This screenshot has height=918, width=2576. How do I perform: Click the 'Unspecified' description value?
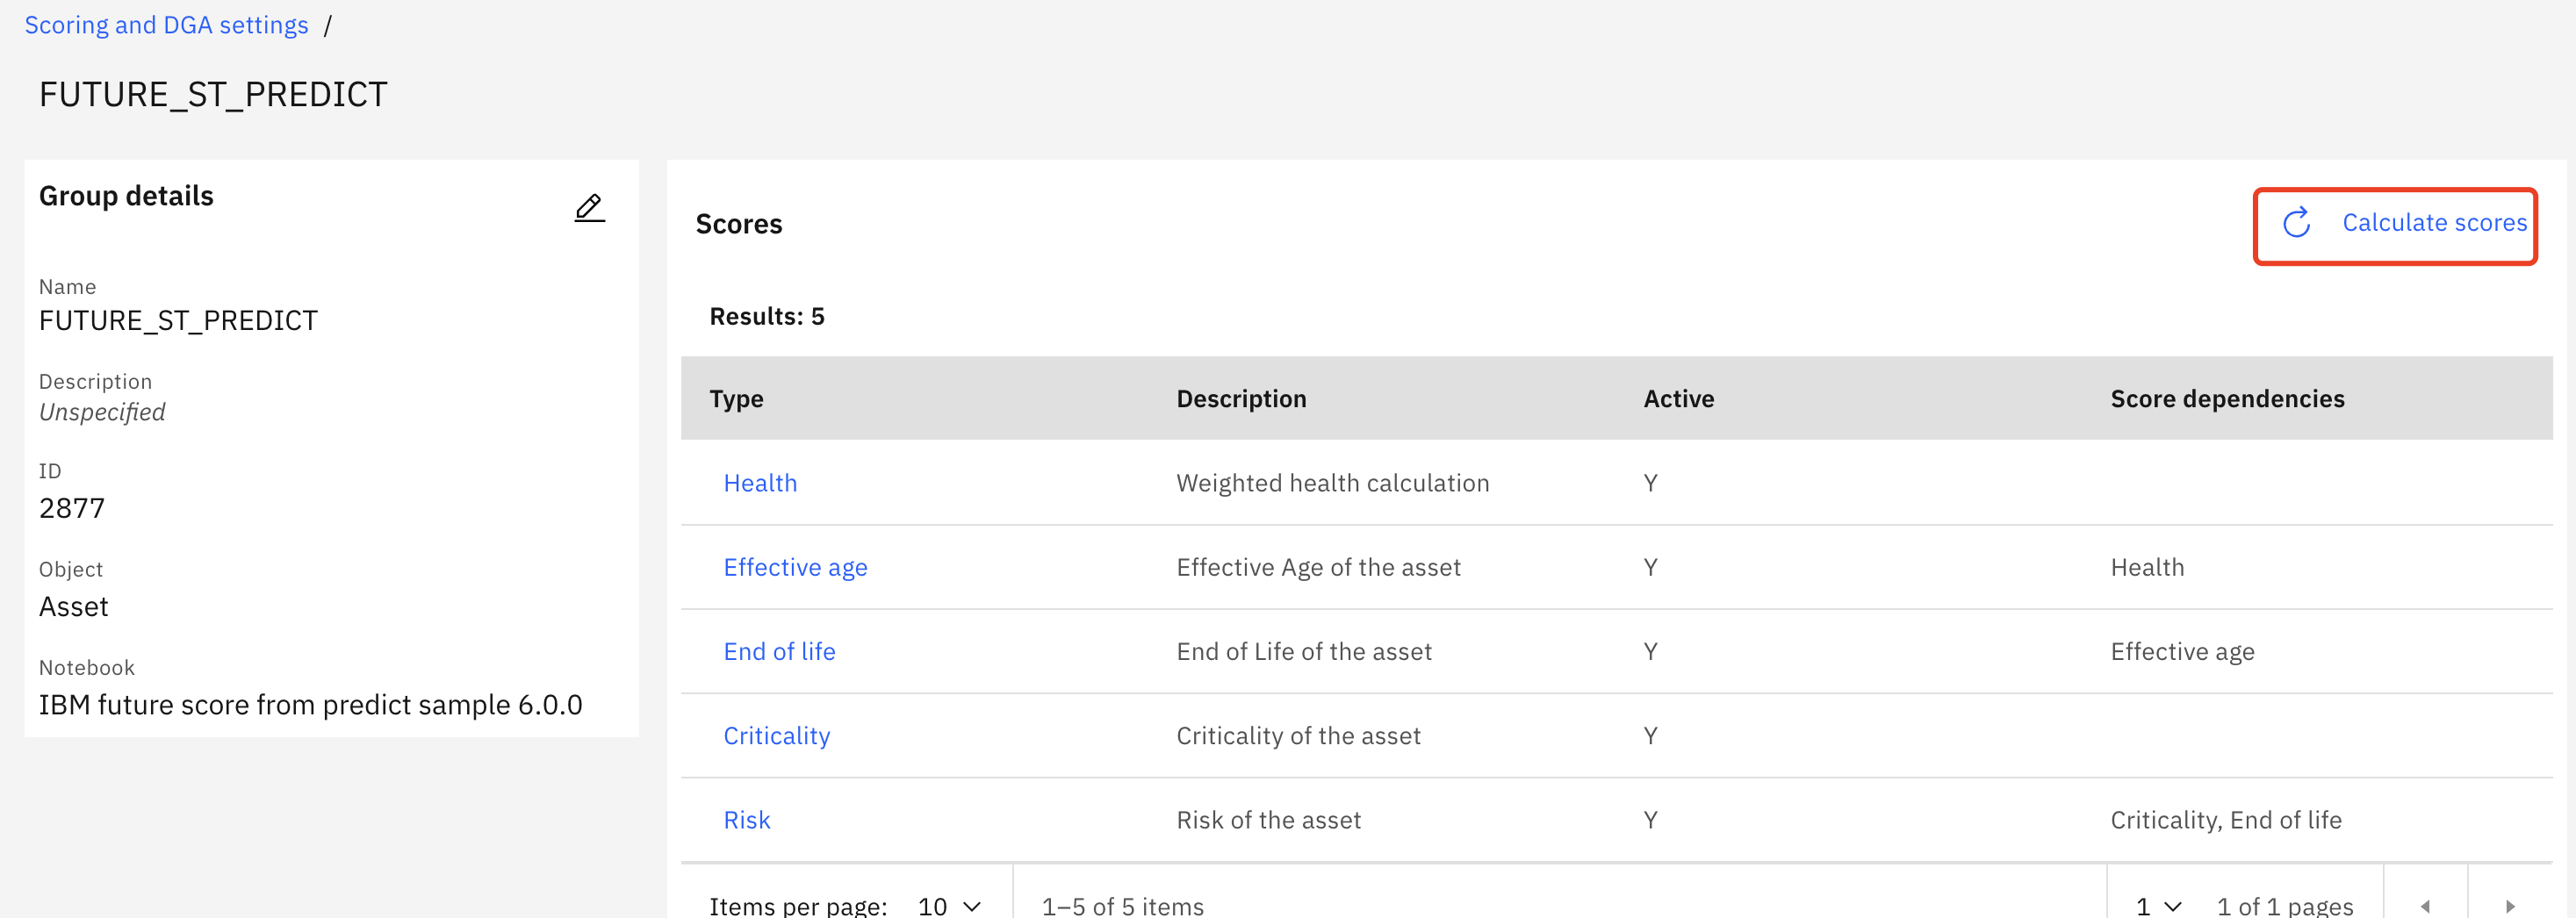102,412
